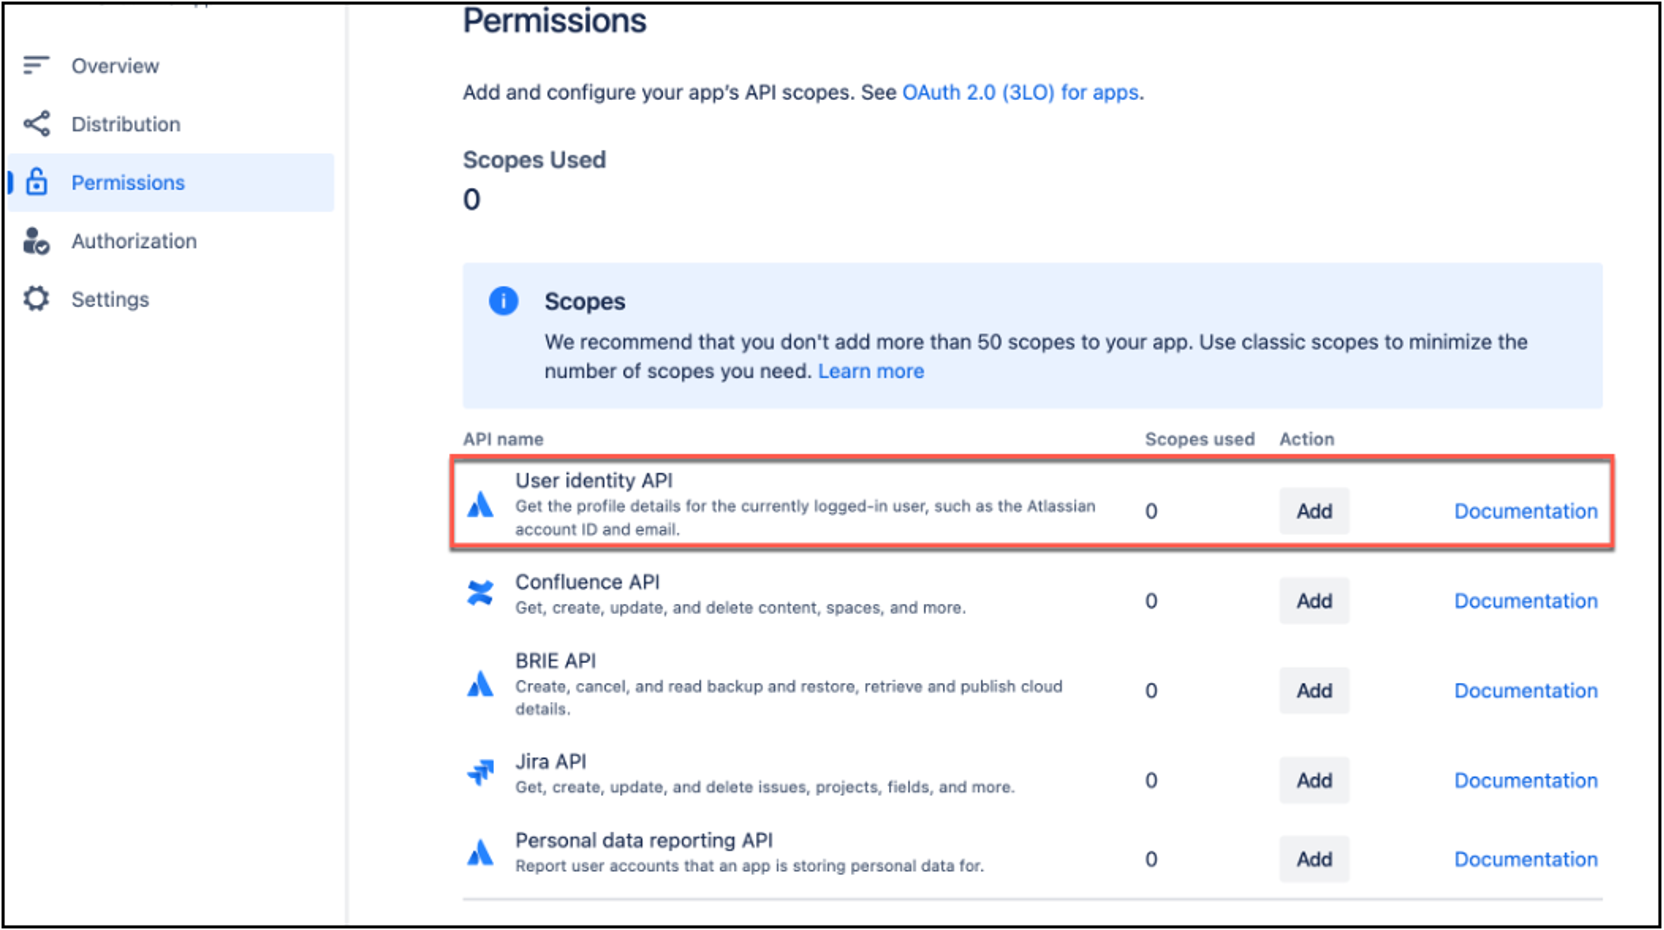Viewport: 1664px width, 930px height.
Task: Open the OAuth 2.0 (3LO) for apps link
Action: coord(1020,93)
